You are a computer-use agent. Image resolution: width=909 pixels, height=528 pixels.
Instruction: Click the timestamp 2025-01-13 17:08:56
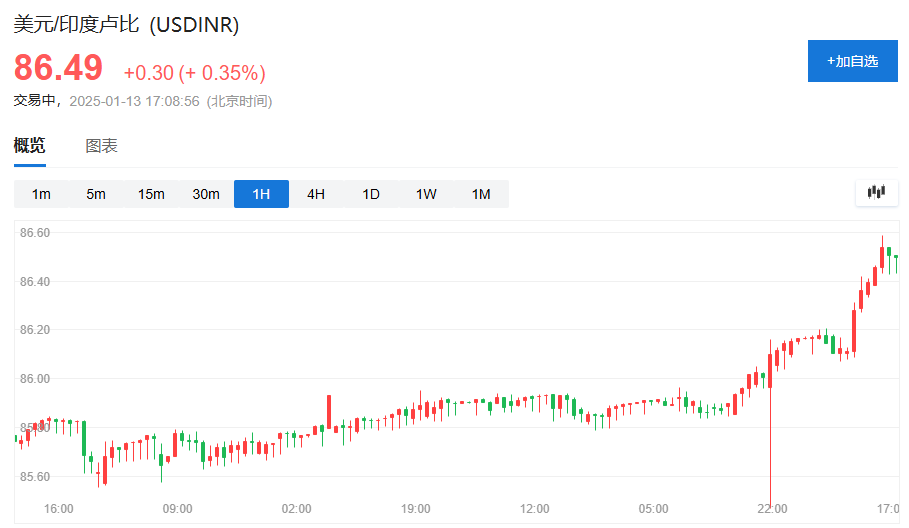click(134, 101)
